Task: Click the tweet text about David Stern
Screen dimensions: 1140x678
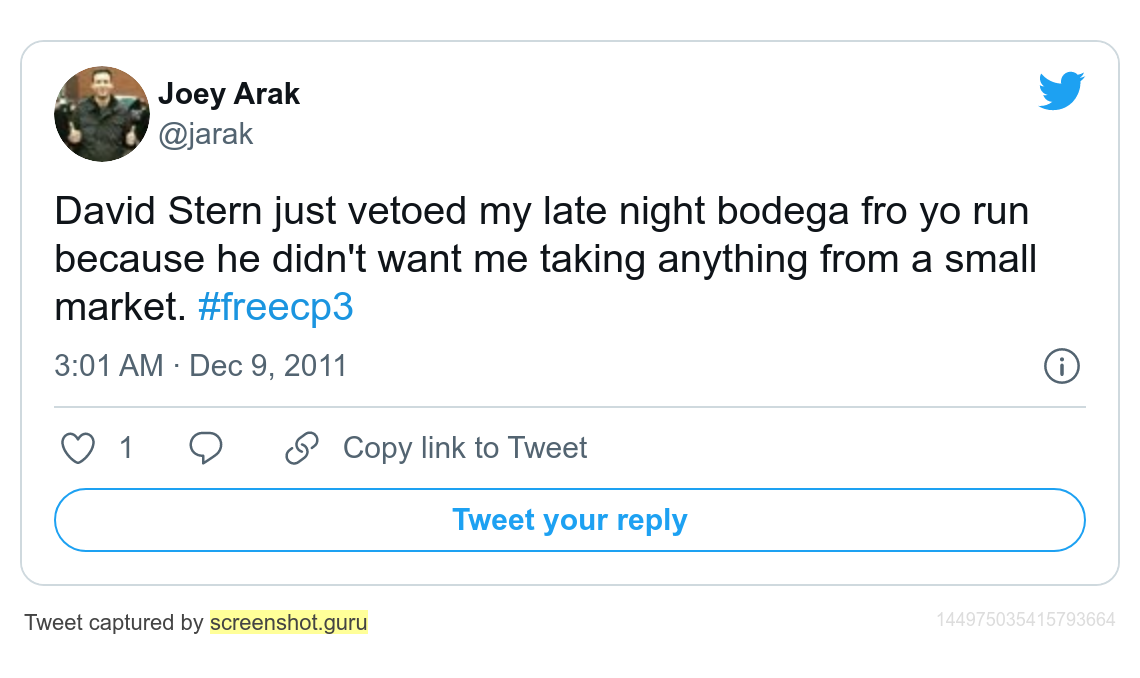Action: pos(545,258)
